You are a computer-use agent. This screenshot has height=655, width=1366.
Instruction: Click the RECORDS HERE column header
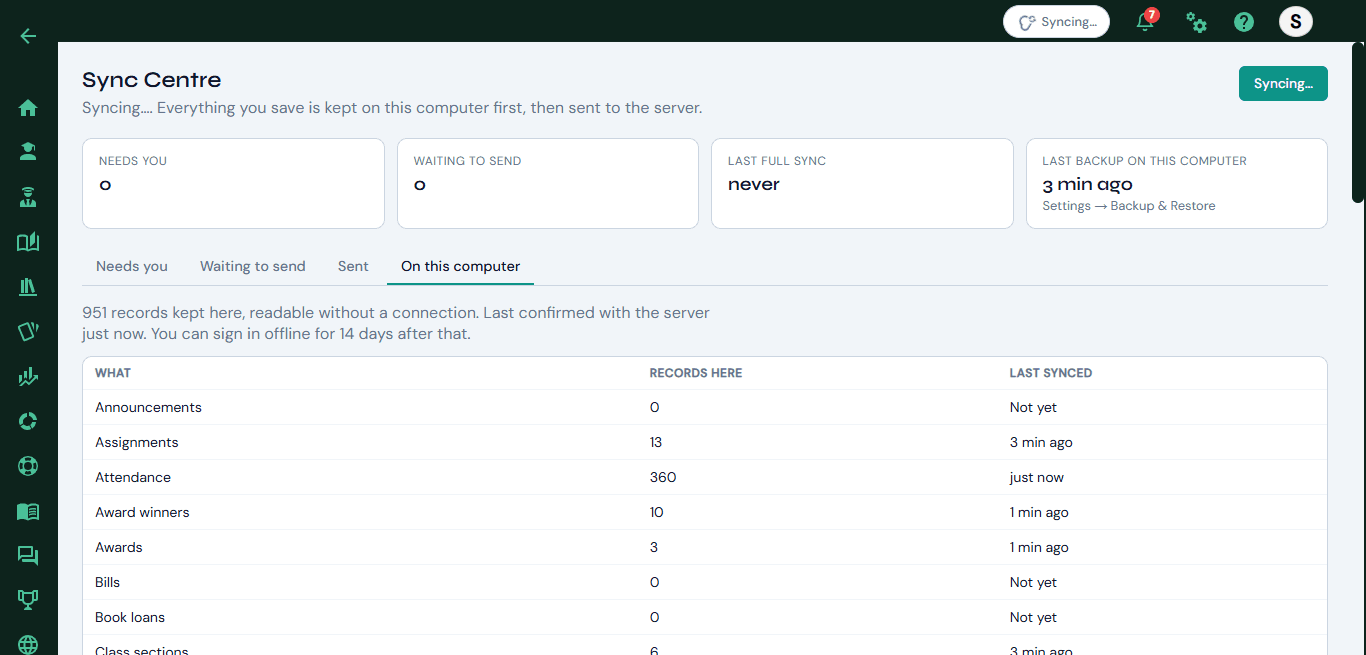[696, 373]
